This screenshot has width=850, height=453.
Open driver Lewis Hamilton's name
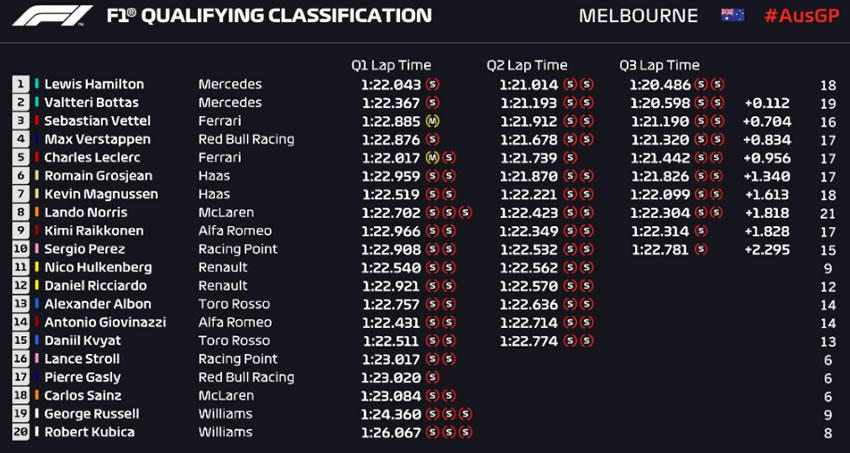coord(95,85)
